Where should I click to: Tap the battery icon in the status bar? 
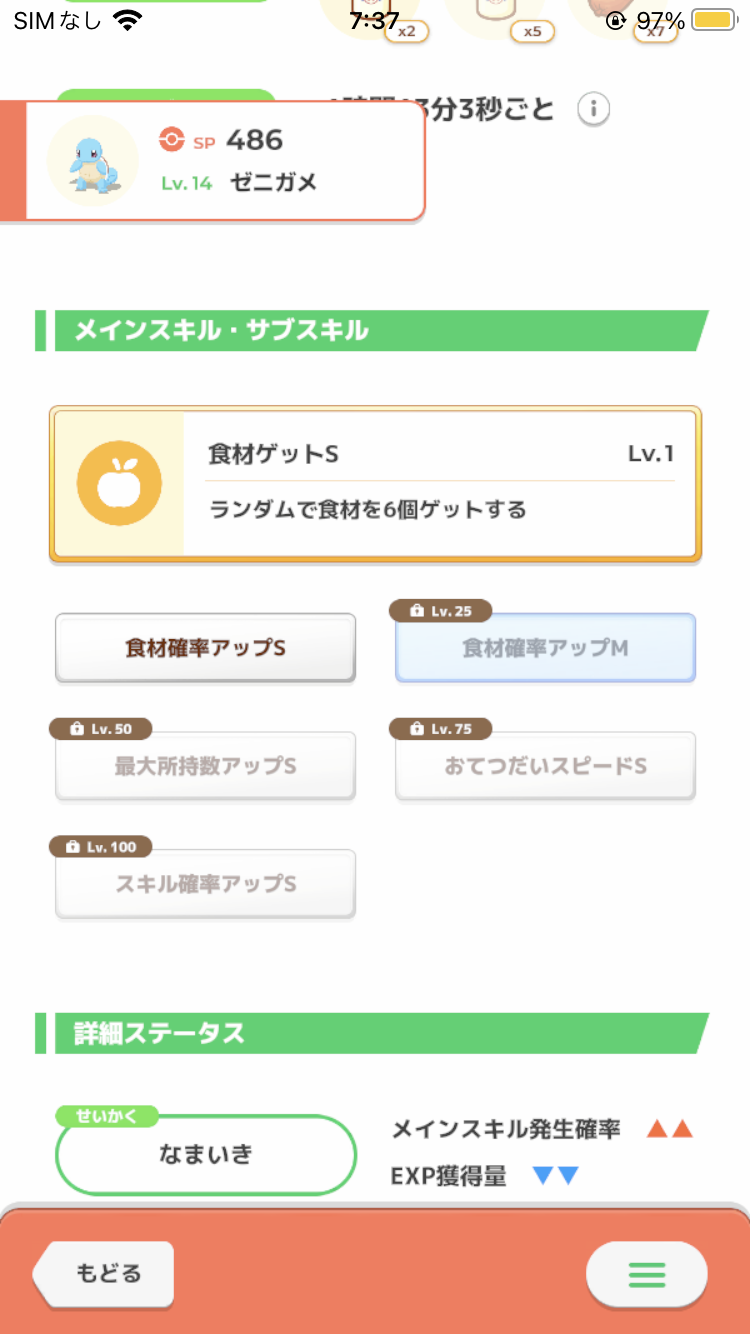[x=714, y=21]
